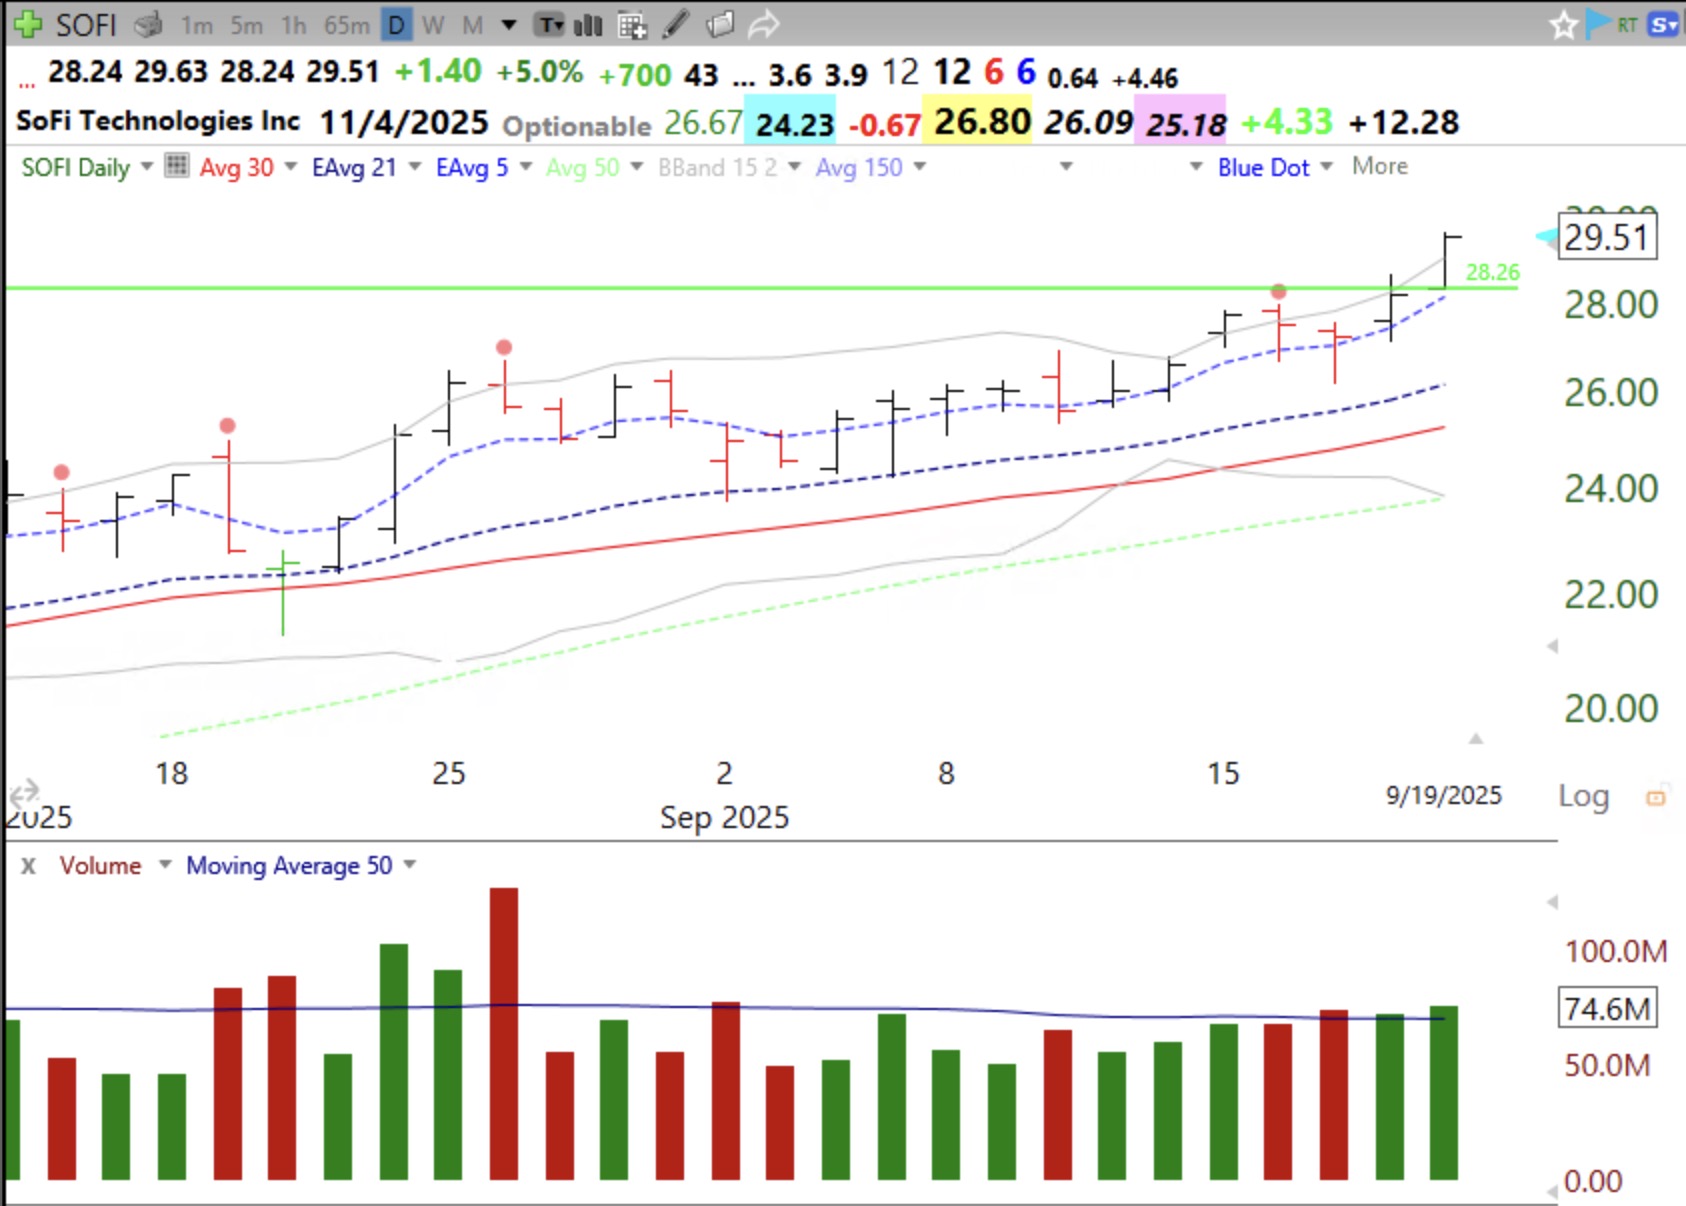Switch to 1m timeframe
The image size is (1686, 1206).
pos(196,25)
